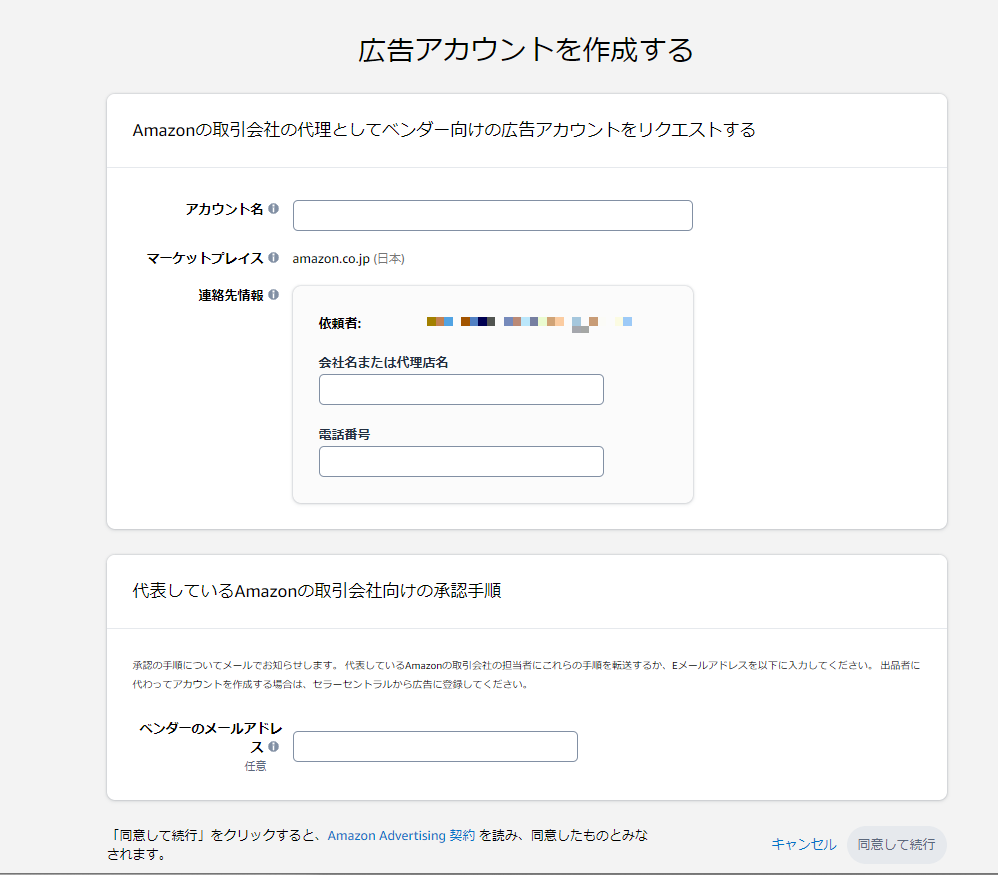Viewport: 998px width, 875px height.
Task: Click the 任意 optional note under vendor email
Action: point(256,766)
